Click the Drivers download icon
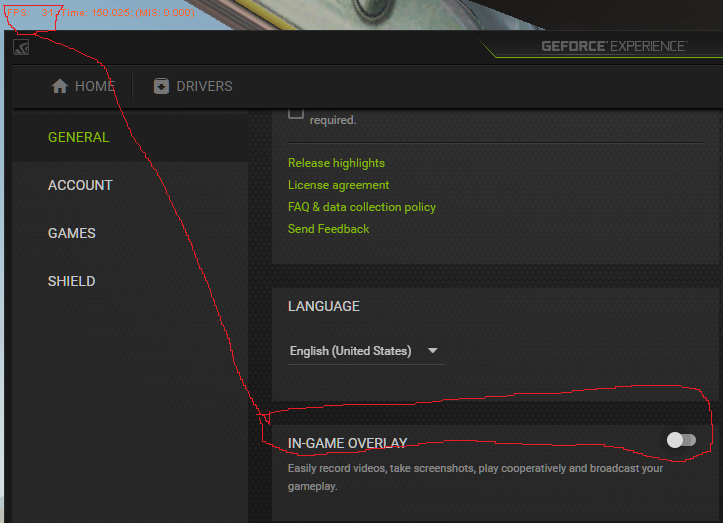 click(161, 86)
